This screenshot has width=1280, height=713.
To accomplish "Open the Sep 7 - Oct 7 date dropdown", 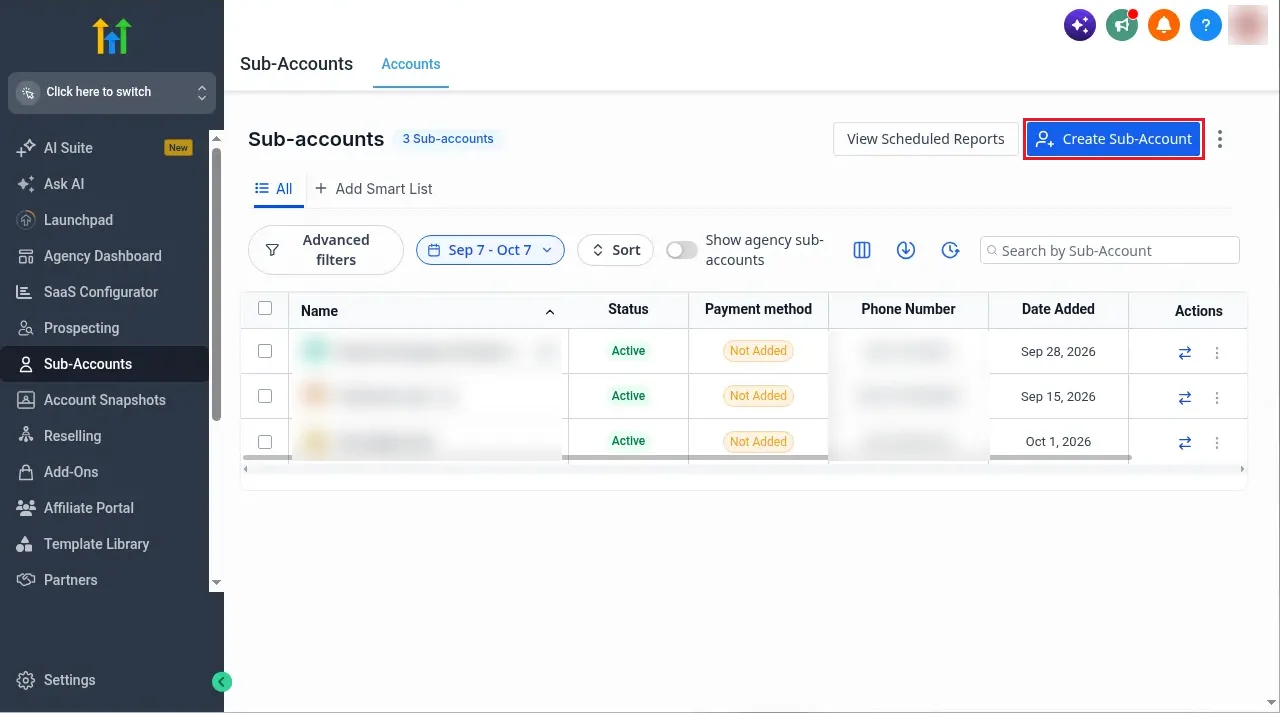I will pos(490,250).
